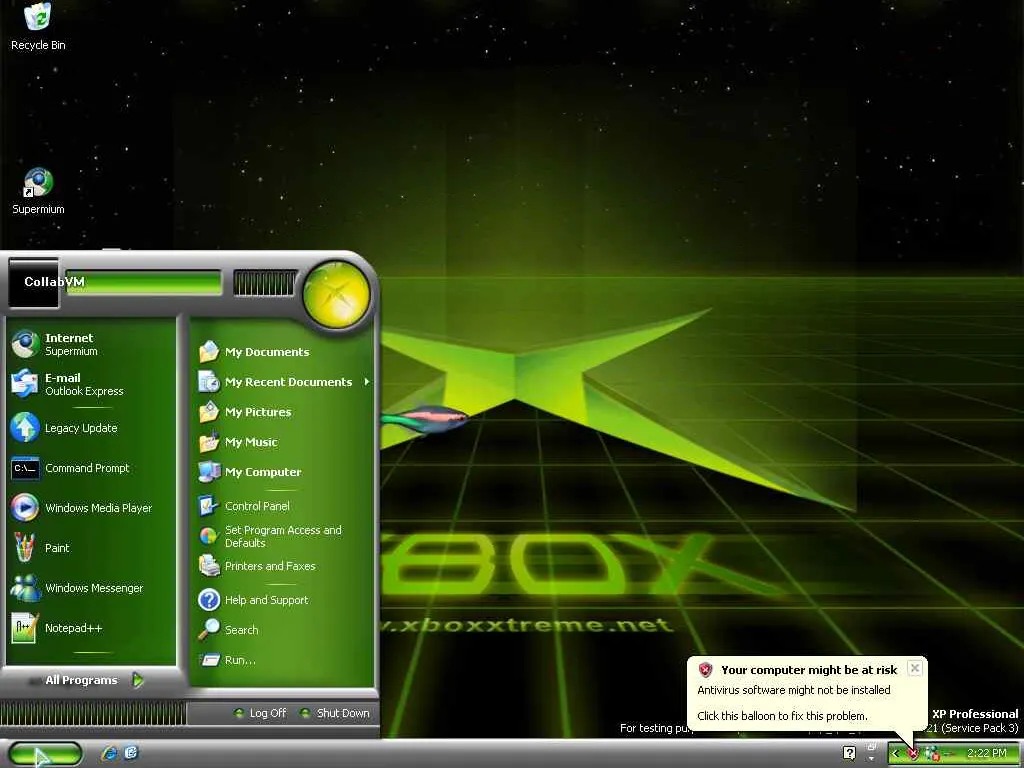
Task: Click the taskbar clock showing 2:22 PM
Action: [x=987, y=753]
